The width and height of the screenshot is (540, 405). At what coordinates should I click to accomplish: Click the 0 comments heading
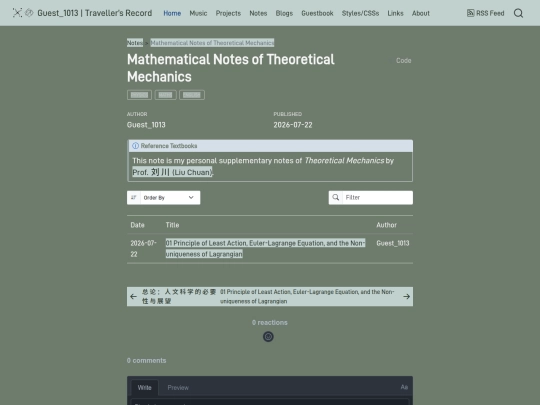(146, 361)
